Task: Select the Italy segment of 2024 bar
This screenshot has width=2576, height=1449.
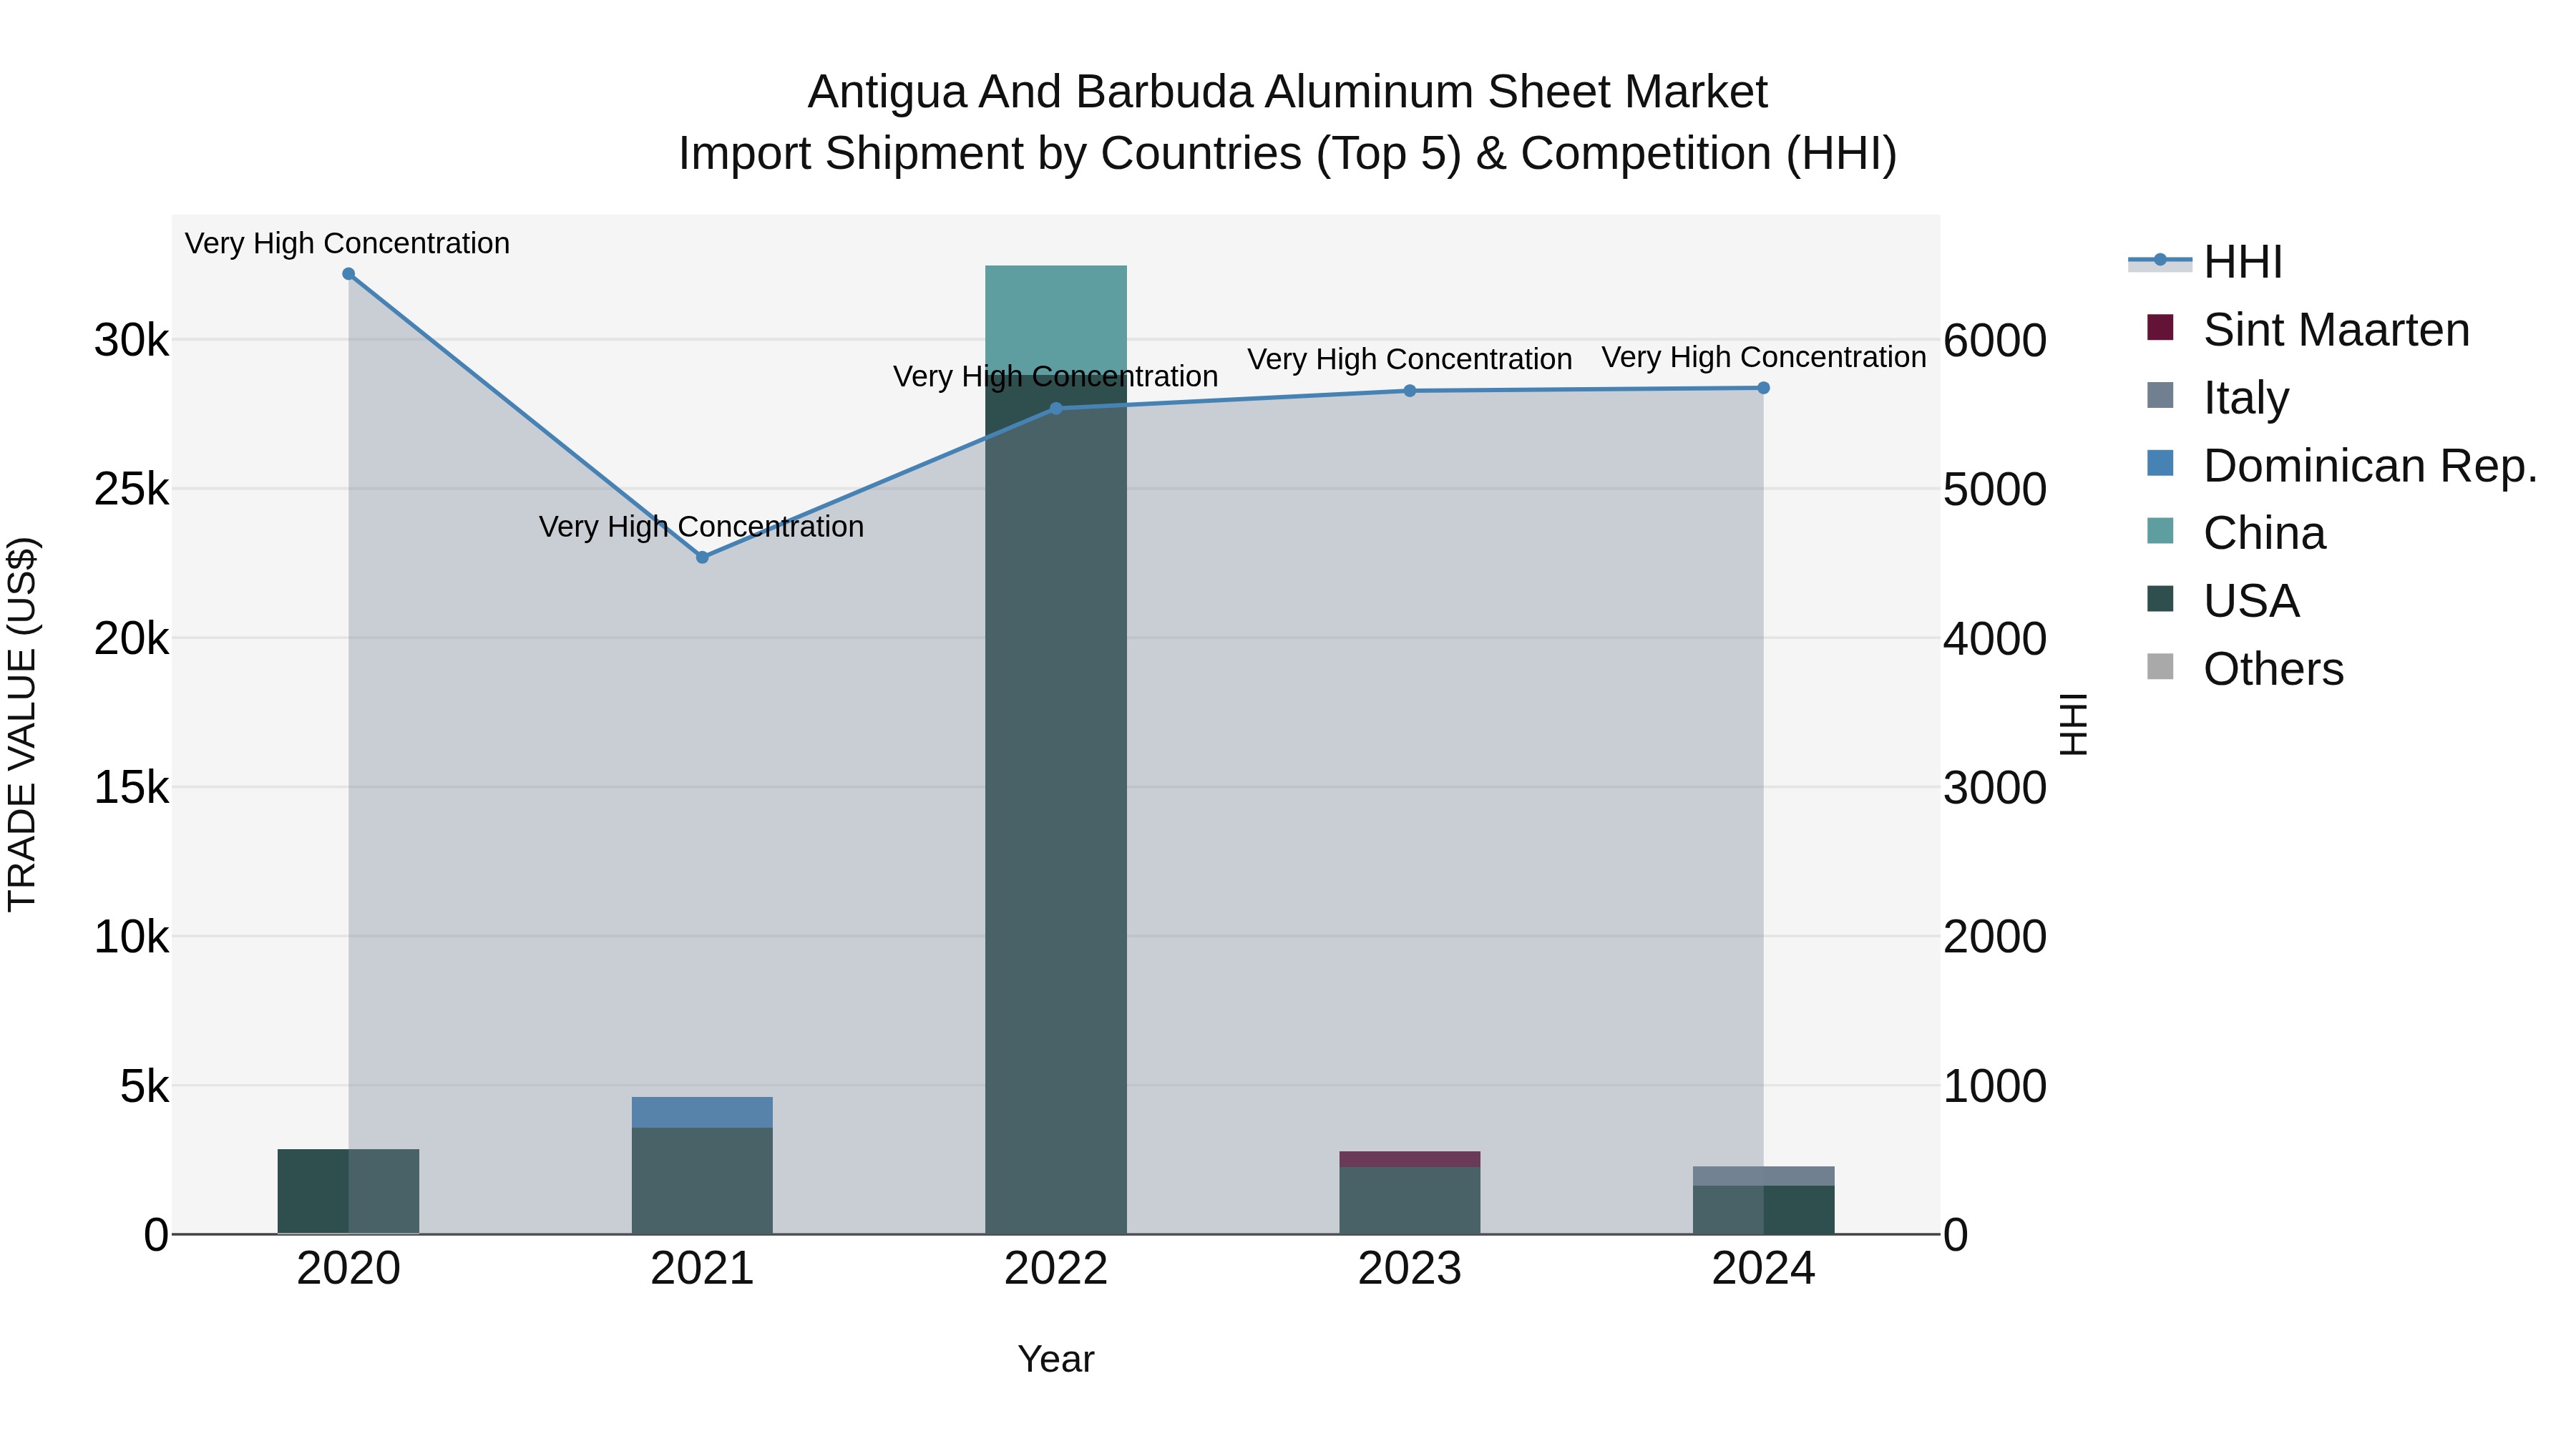Action: click(x=1763, y=1176)
